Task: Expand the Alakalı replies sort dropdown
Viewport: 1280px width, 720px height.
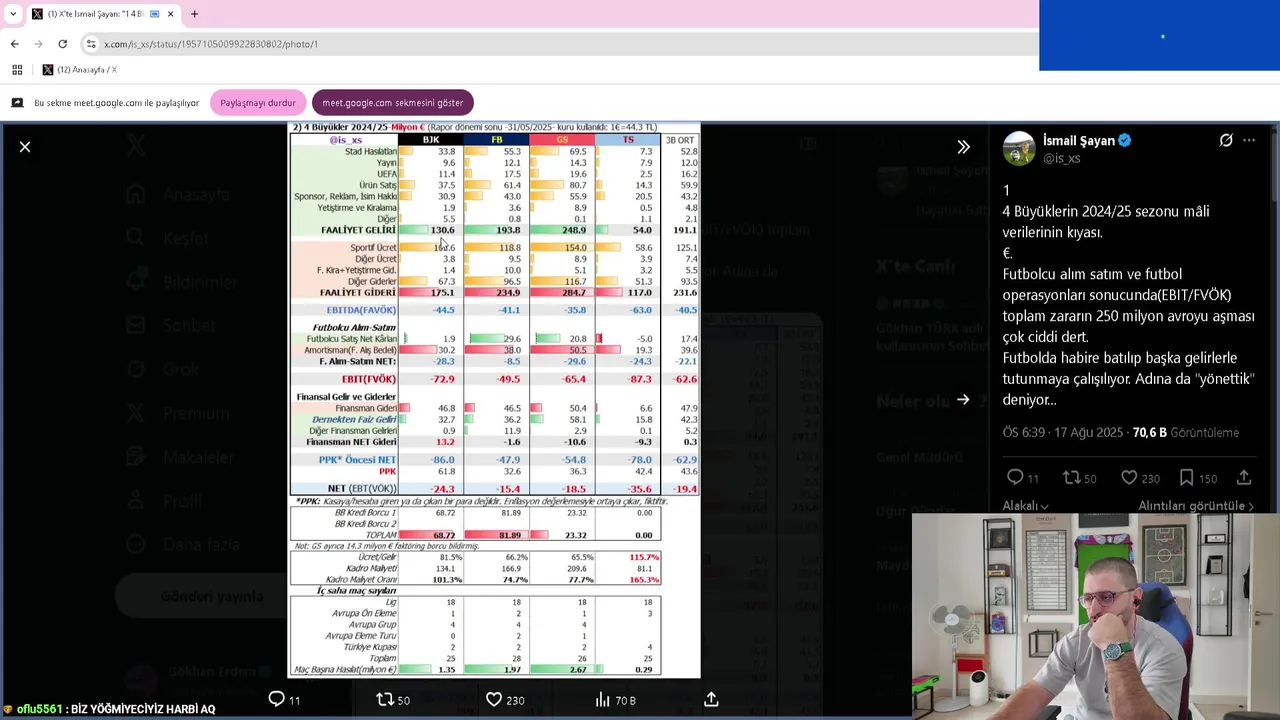Action: tap(1025, 506)
